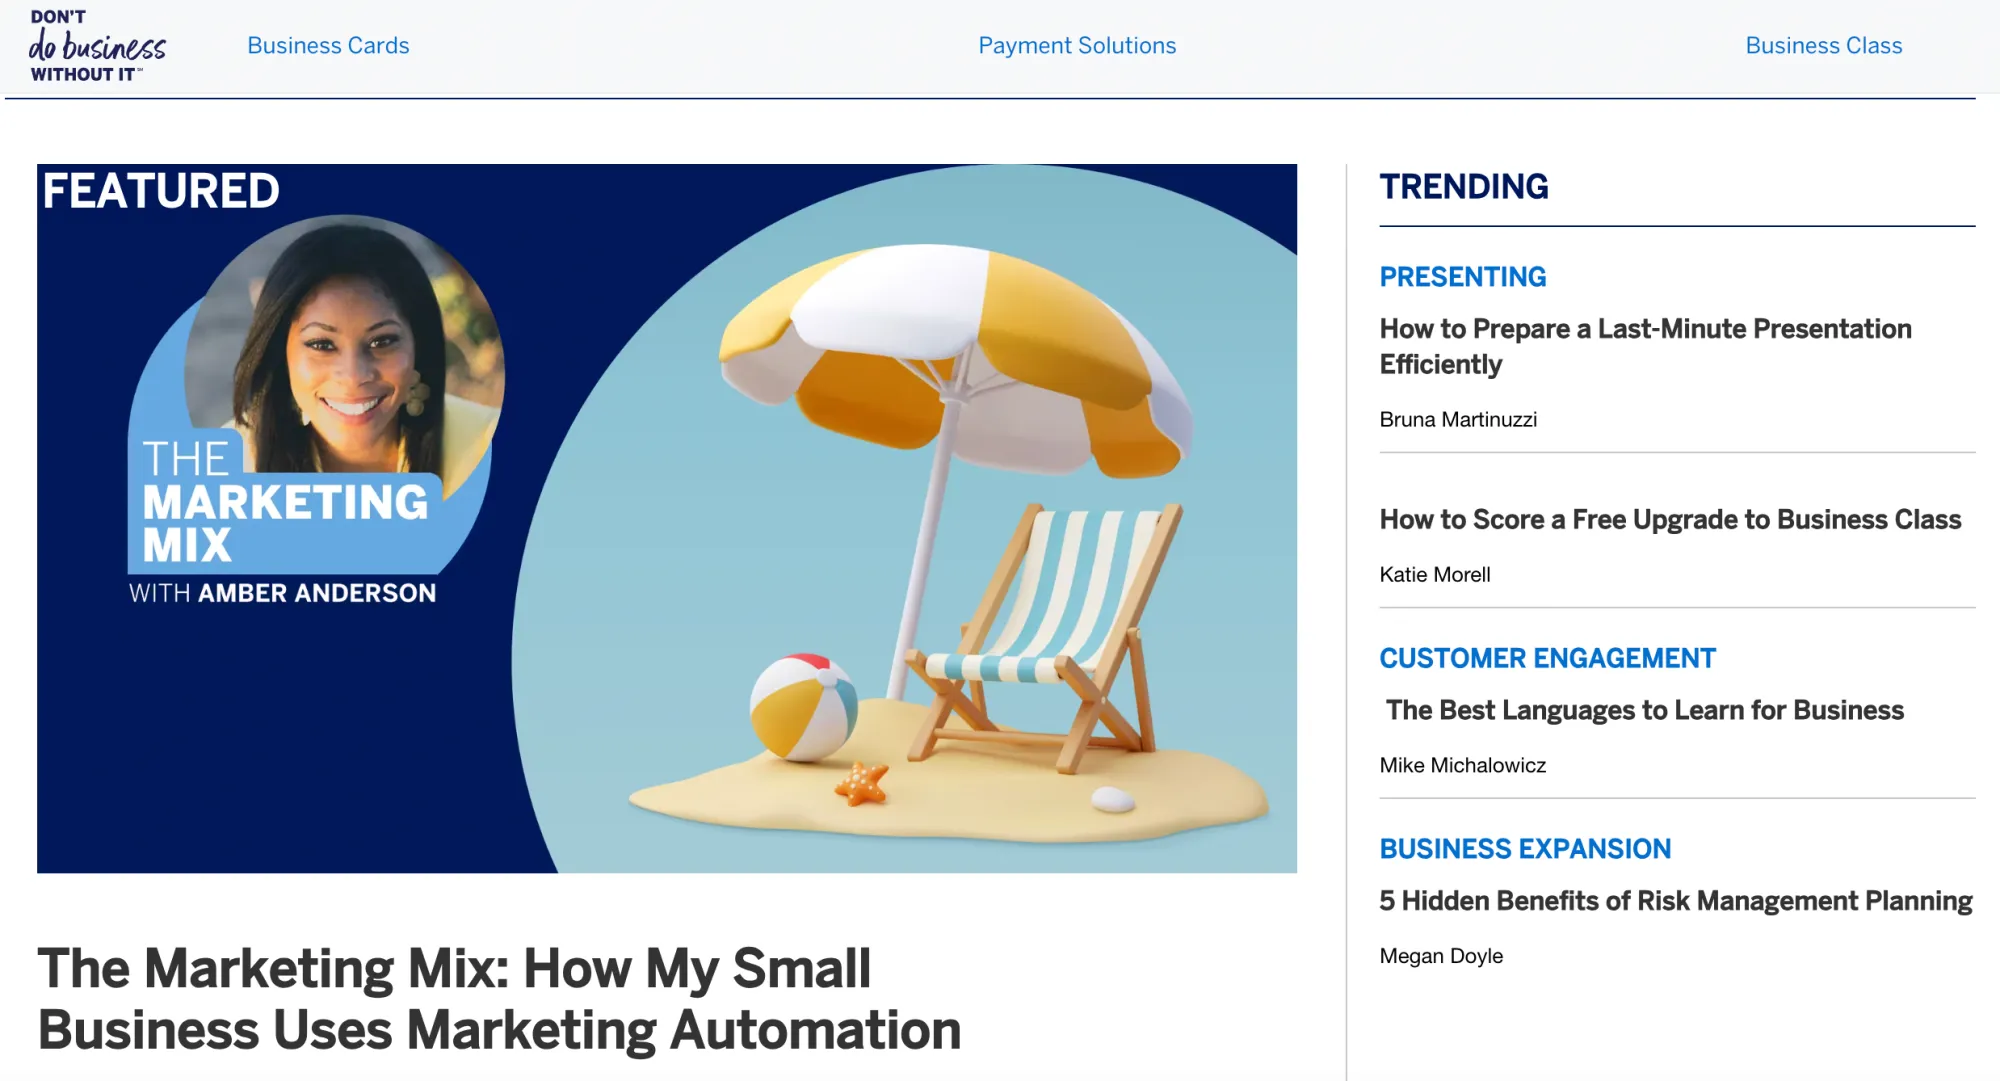Select the CUSTOMER ENGAGEMENT category link
The image size is (2000, 1081).
click(1547, 658)
